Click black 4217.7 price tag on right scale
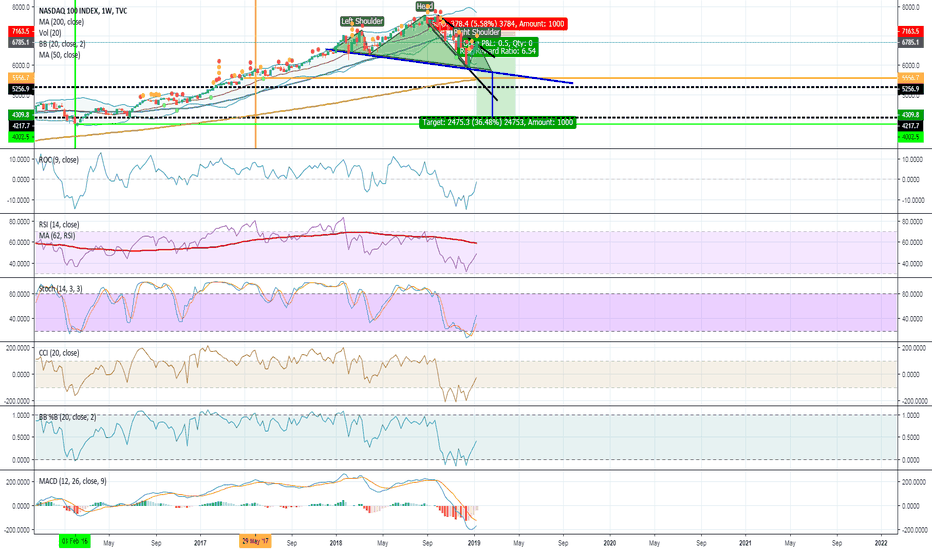Image resolution: width=932 pixels, height=550 pixels. click(910, 125)
